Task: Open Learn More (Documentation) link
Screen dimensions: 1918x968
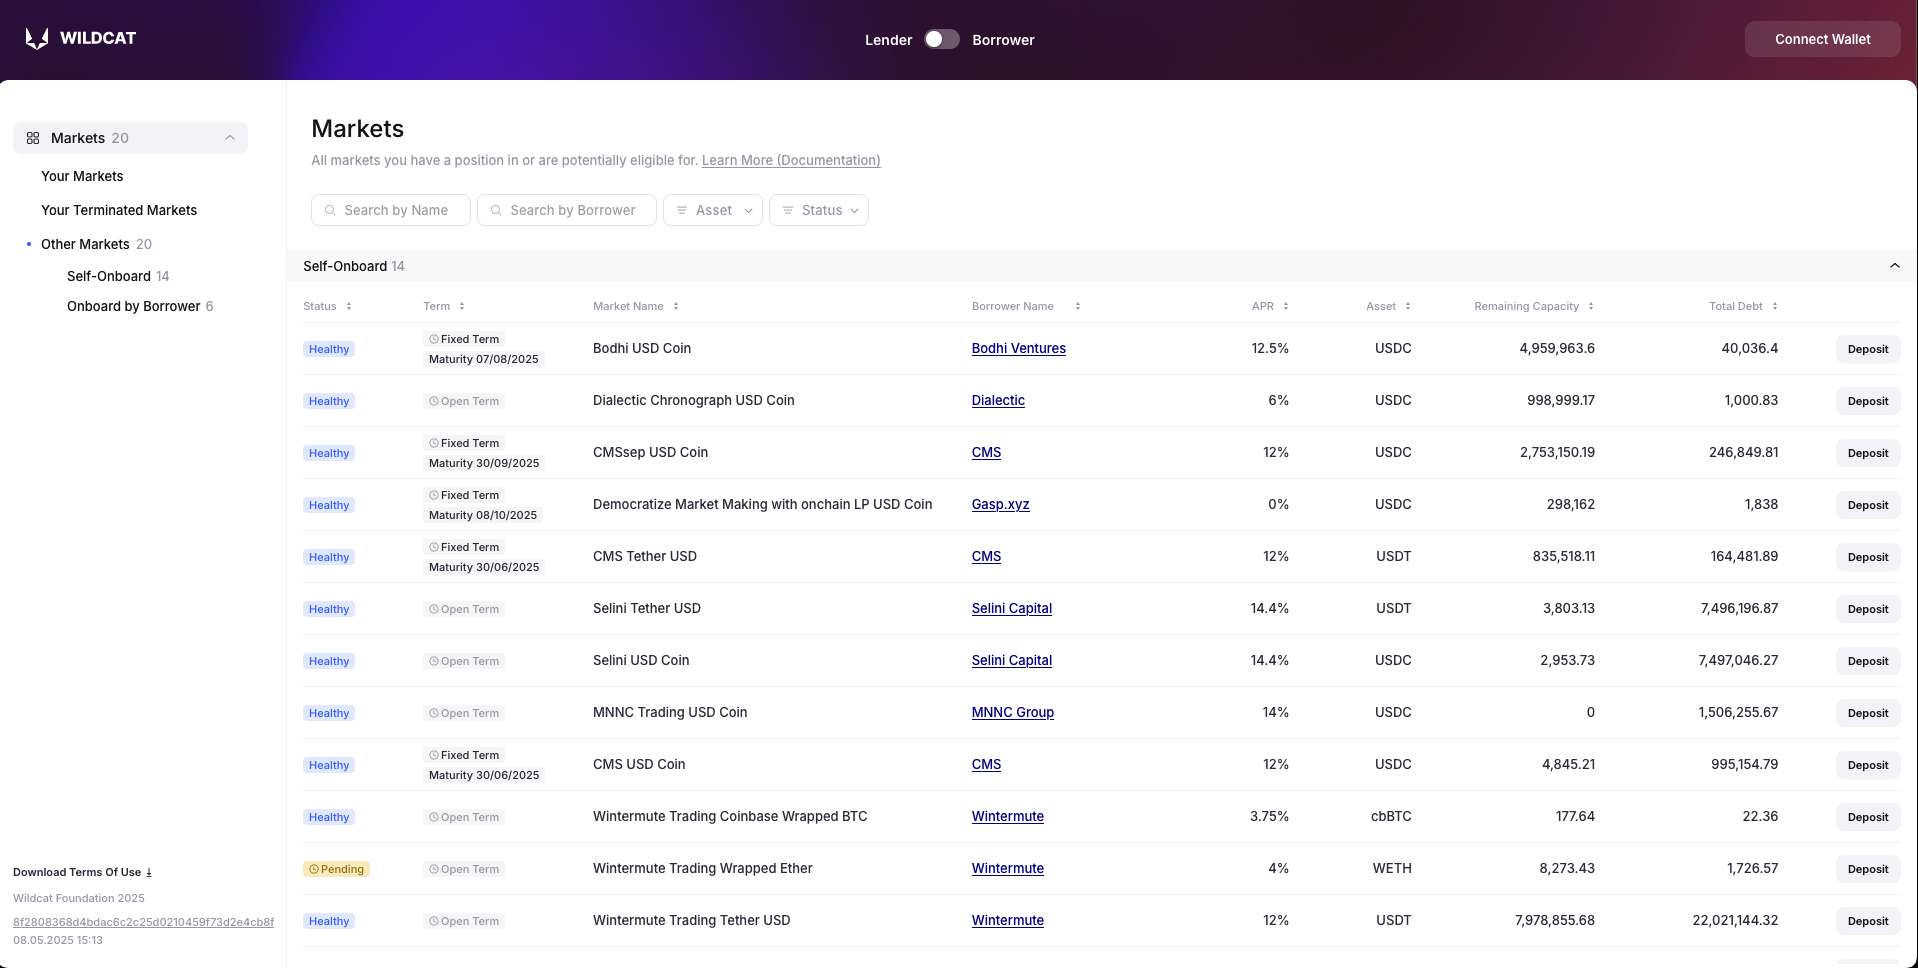Action: pyautogui.click(x=791, y=160)
